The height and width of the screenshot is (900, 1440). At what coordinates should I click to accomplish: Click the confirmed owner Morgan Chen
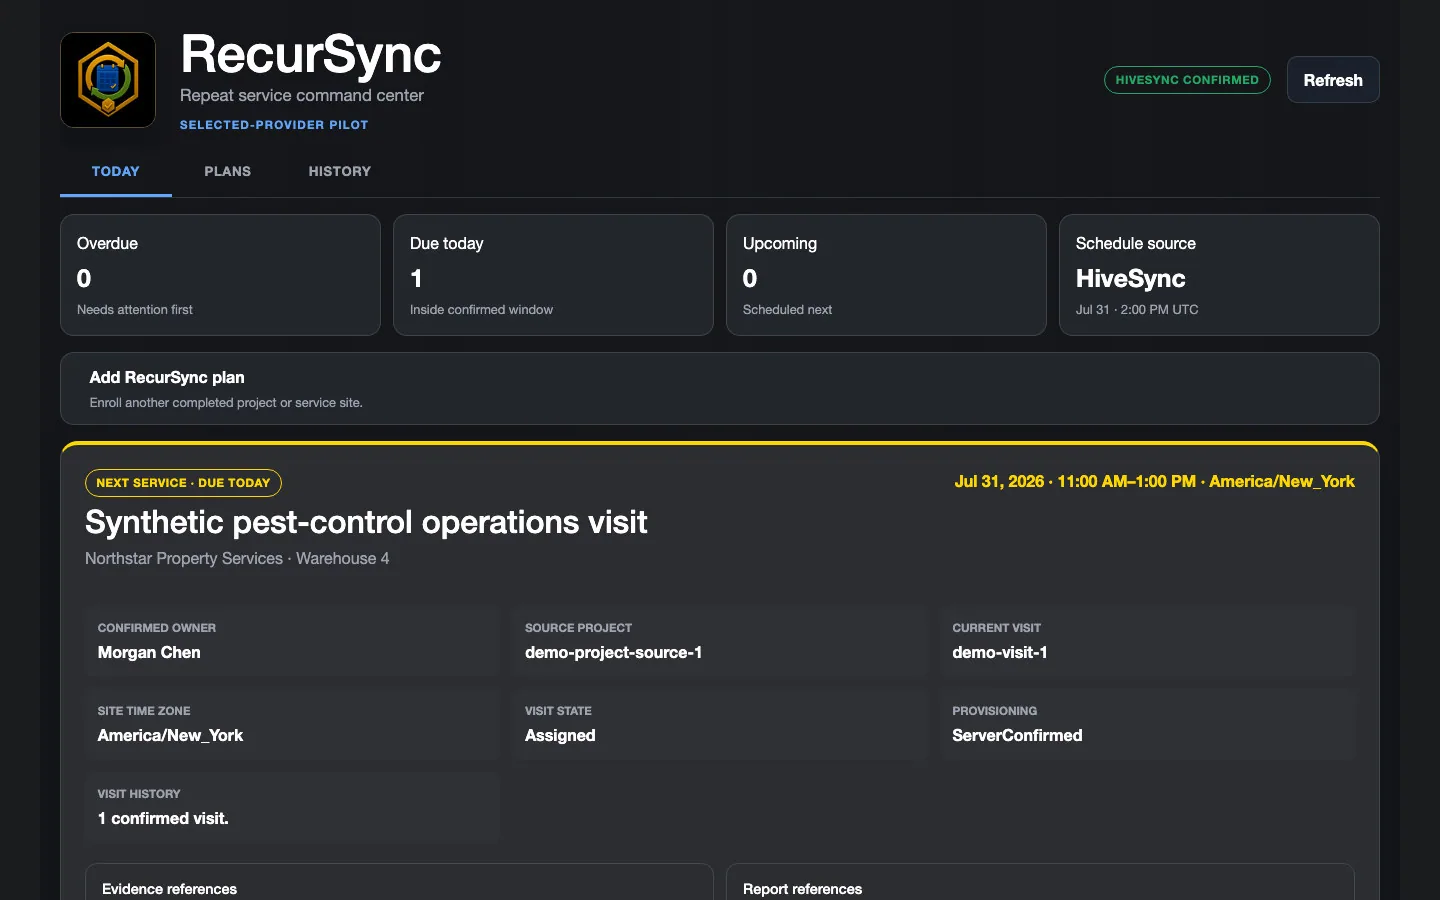pos(149,652)
